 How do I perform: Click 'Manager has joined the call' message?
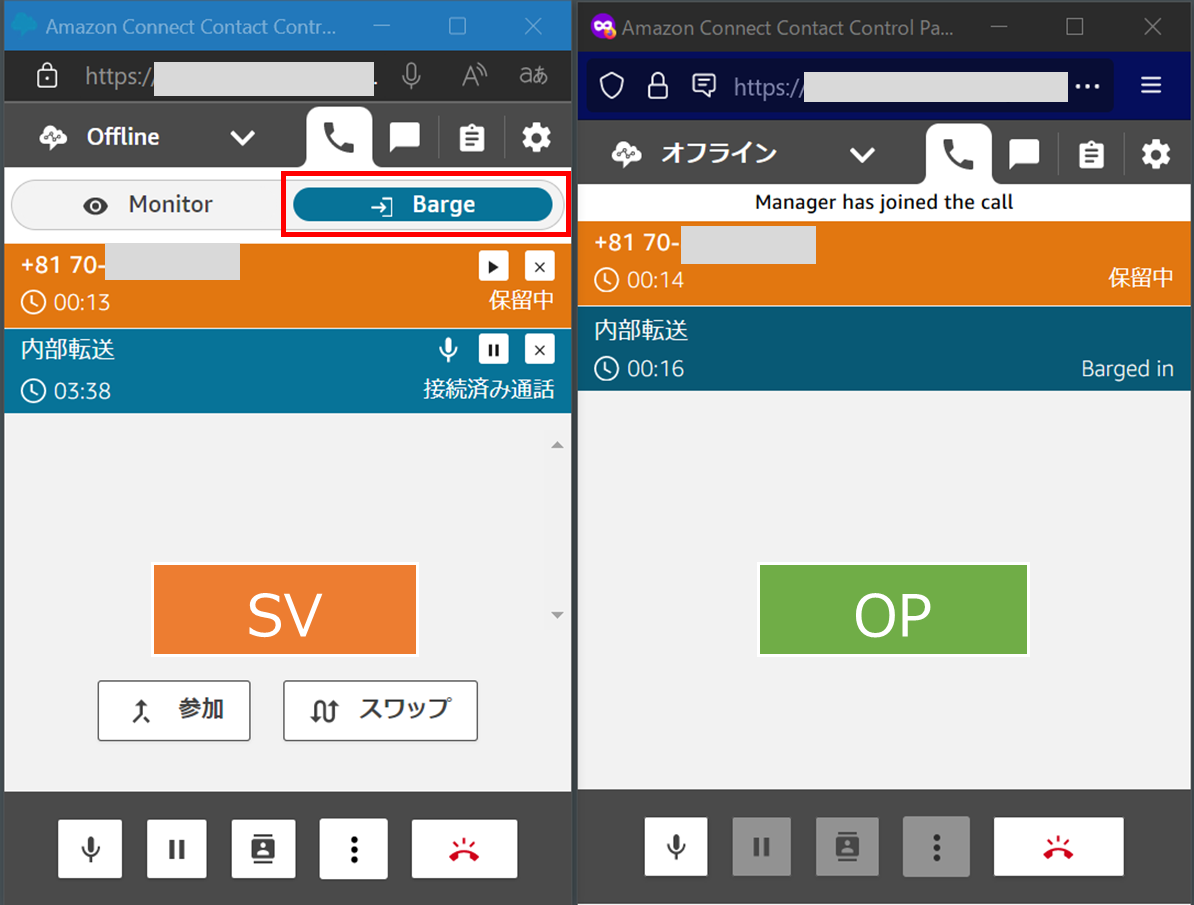click(x=884, y=203)
